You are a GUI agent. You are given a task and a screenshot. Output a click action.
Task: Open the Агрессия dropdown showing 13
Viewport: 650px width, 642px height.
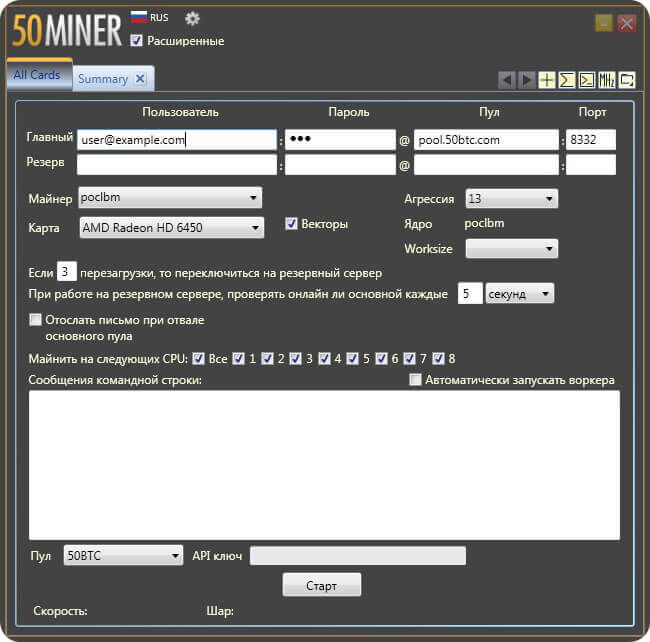coord(512,199)
